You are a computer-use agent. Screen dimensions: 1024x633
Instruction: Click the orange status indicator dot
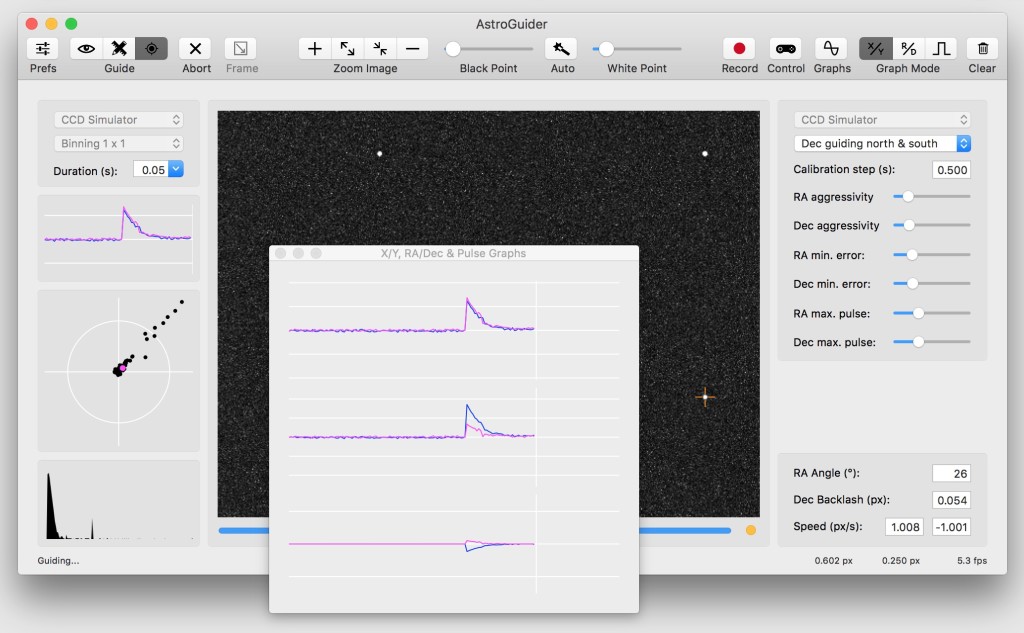(x=751, y=530)
